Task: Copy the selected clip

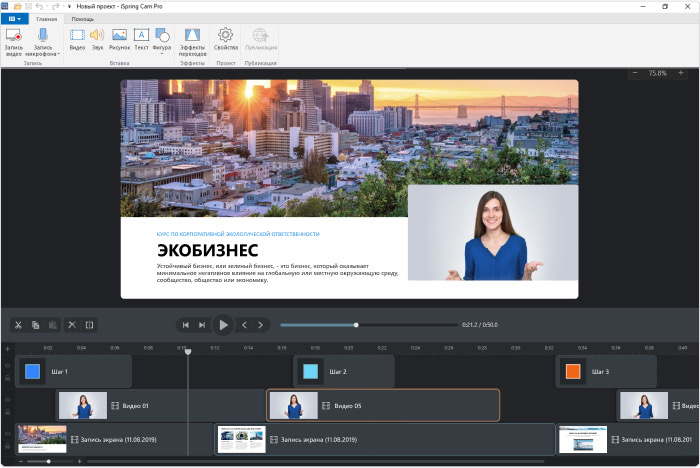Action: coord(36,325)
